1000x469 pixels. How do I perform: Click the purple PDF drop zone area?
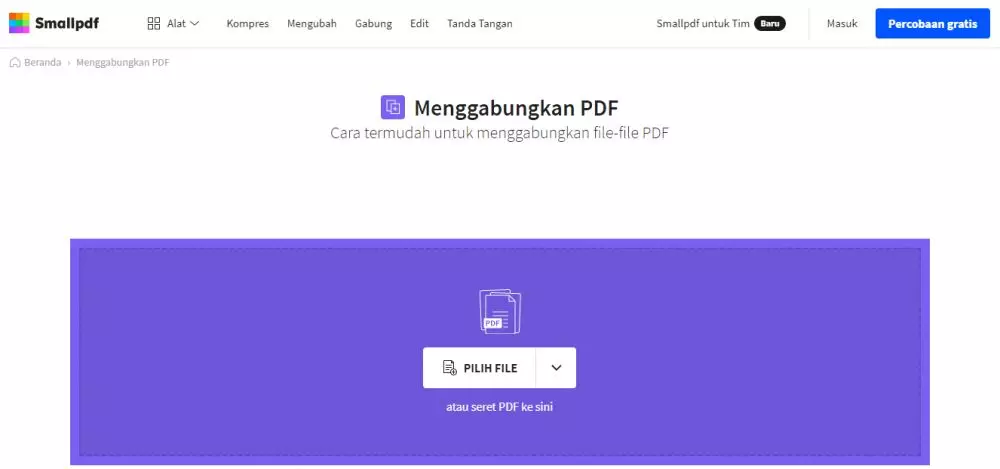point(500,352)
